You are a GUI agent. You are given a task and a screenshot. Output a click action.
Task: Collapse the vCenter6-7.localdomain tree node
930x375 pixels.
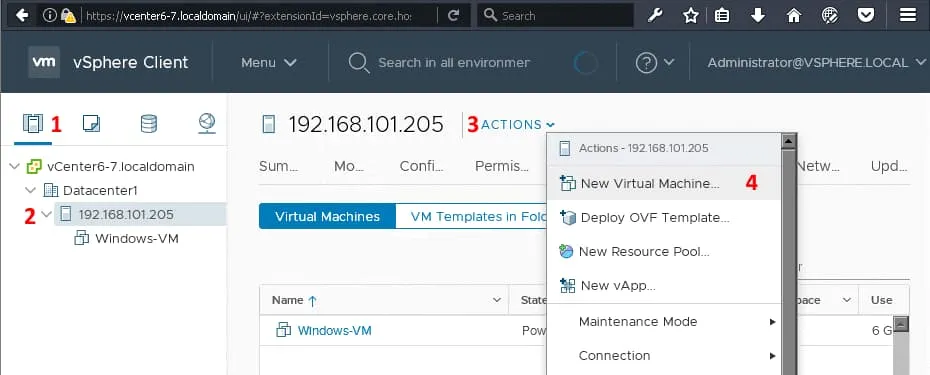15,167
